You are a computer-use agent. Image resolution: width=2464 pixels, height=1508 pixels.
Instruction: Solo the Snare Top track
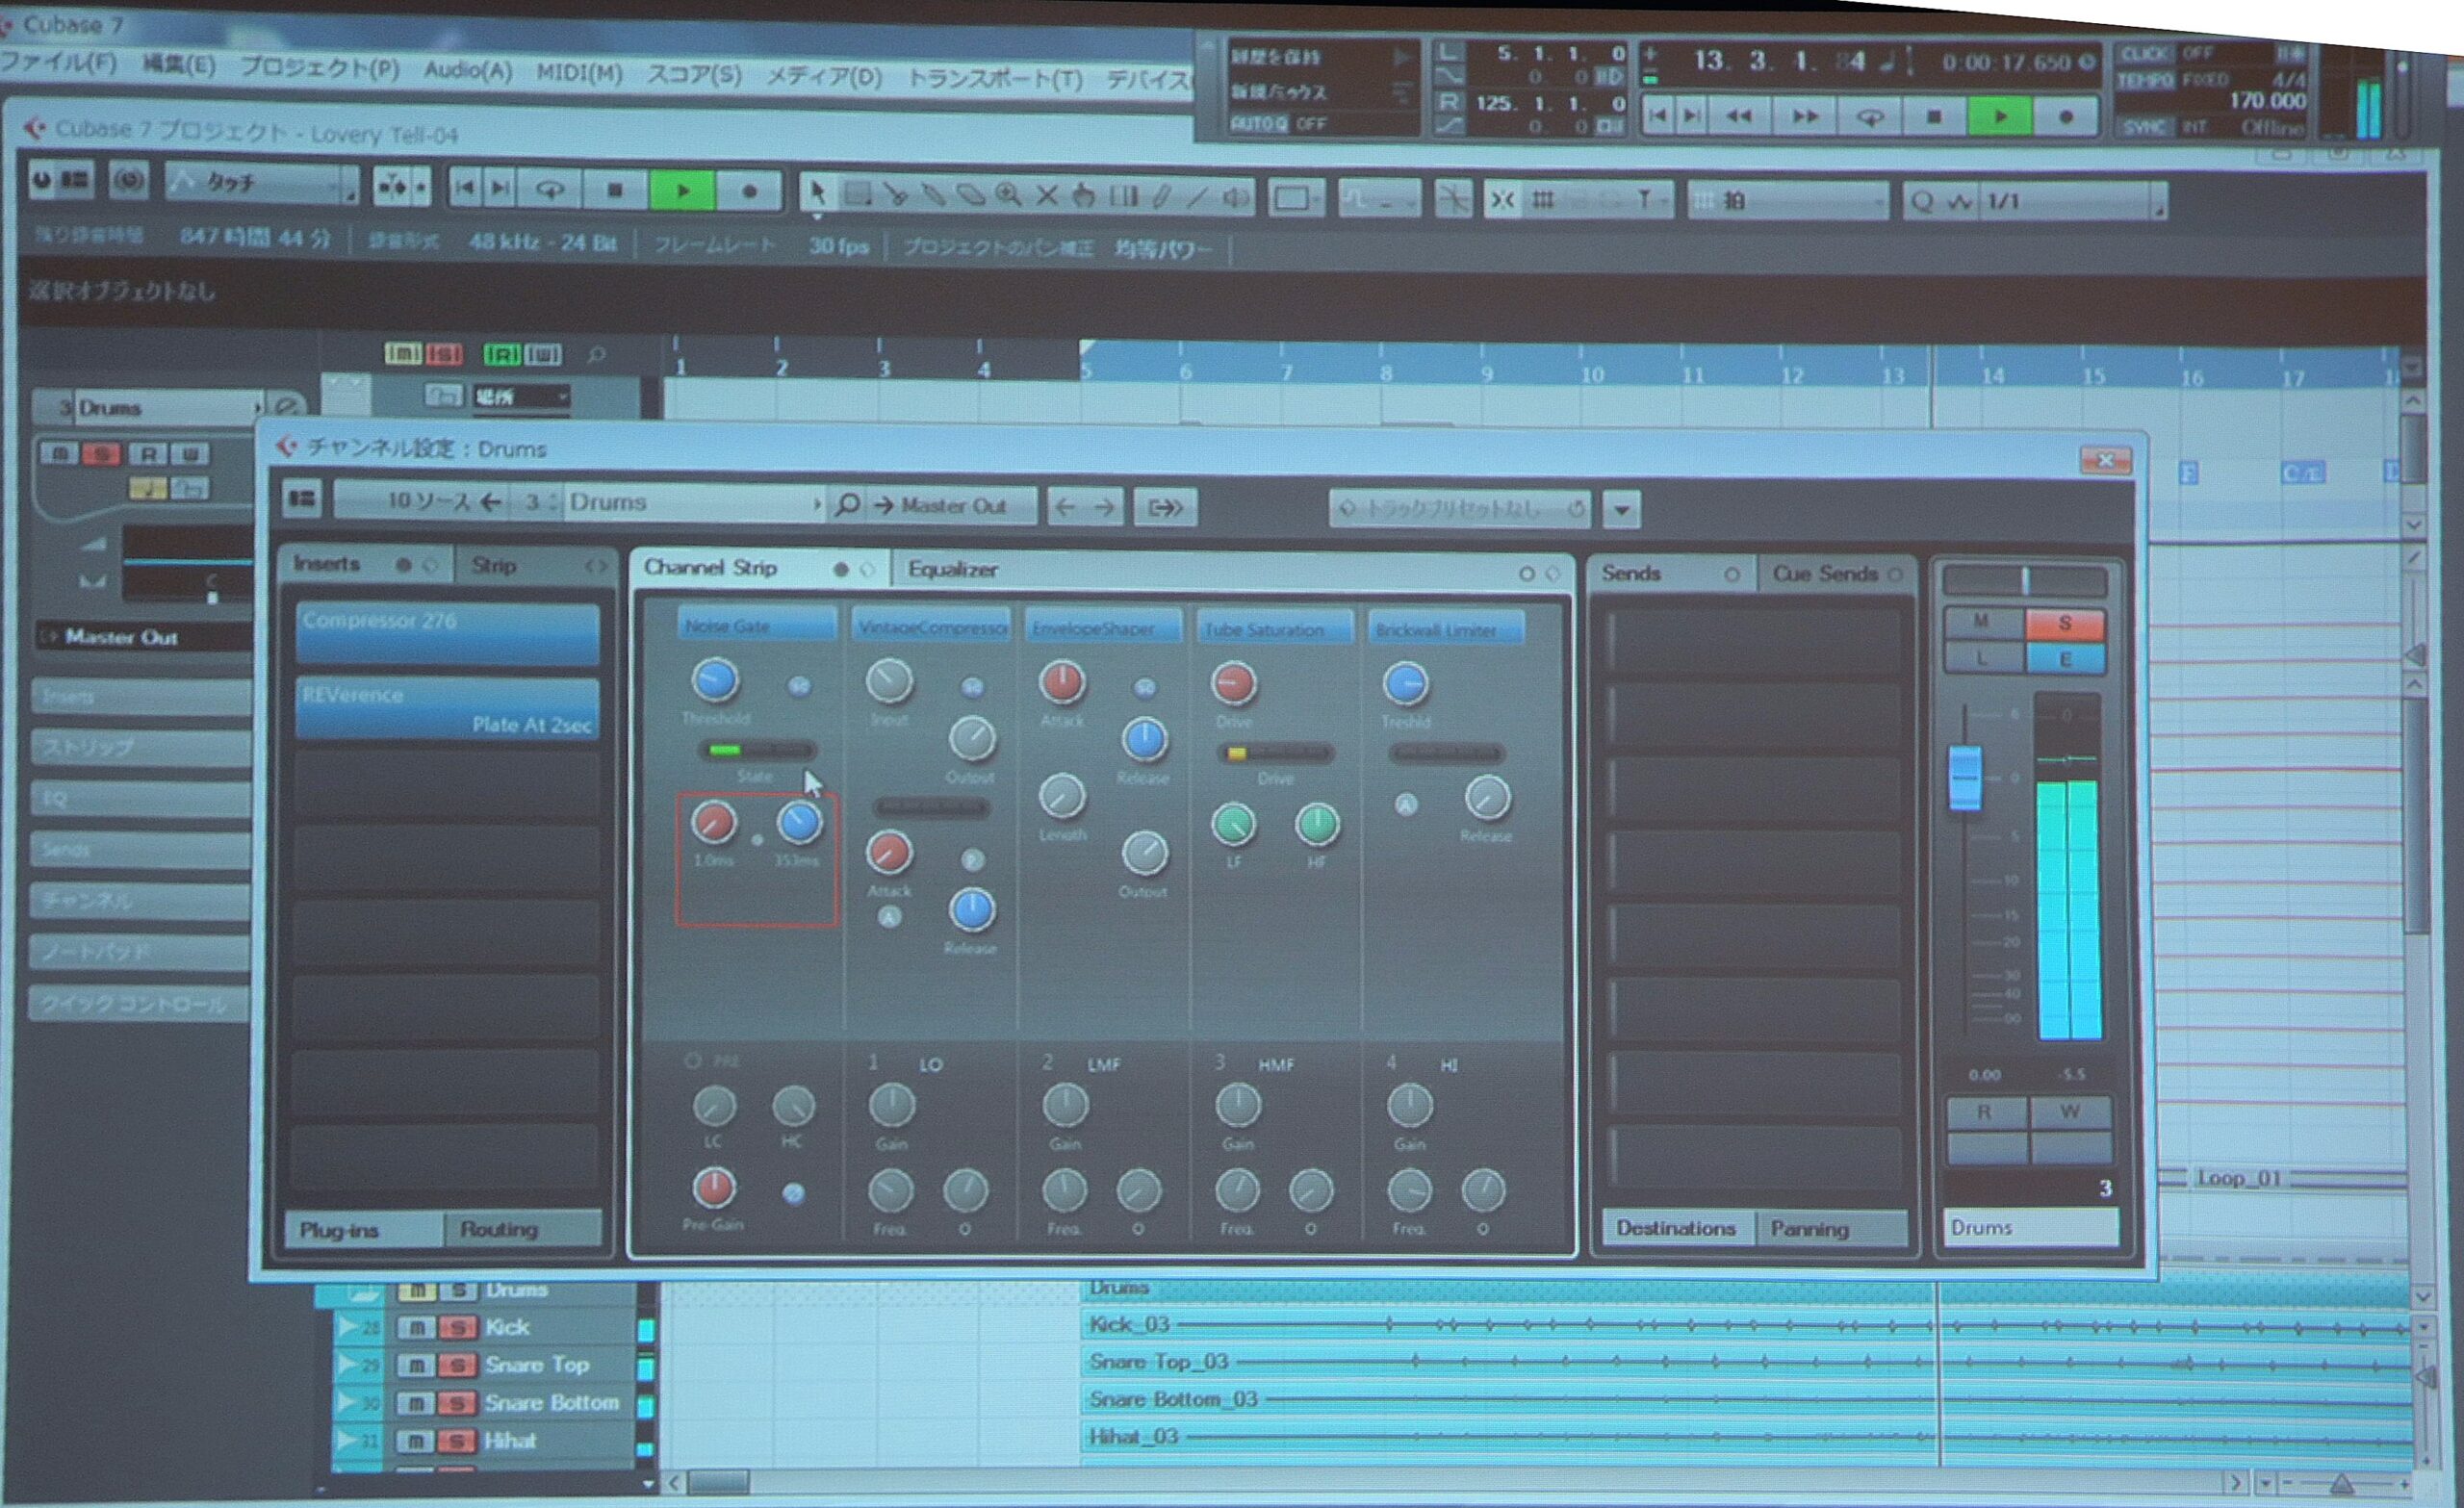[457, 1366]
